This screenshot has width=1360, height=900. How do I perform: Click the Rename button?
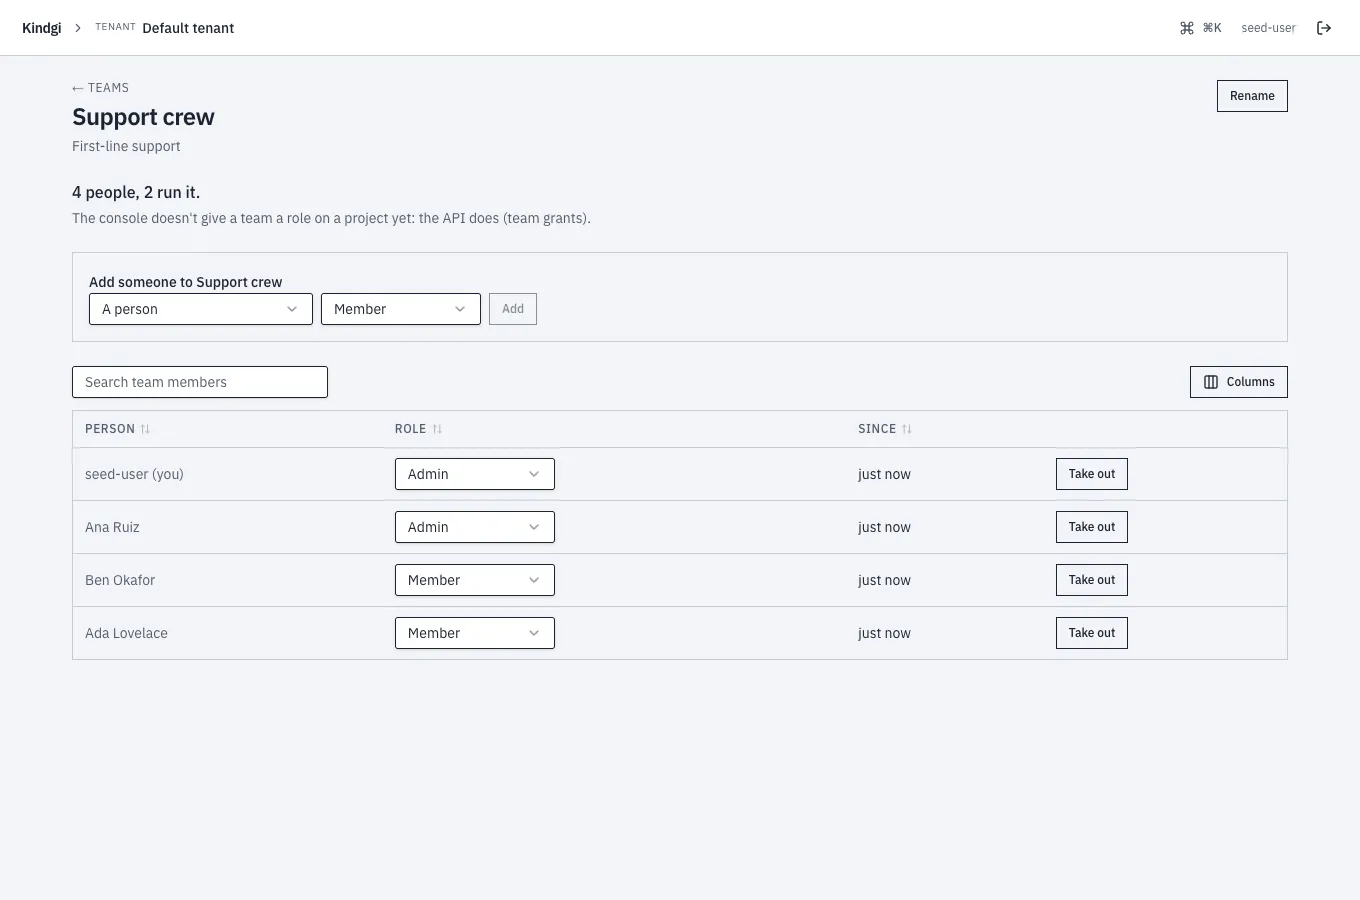click(1252, 96)
